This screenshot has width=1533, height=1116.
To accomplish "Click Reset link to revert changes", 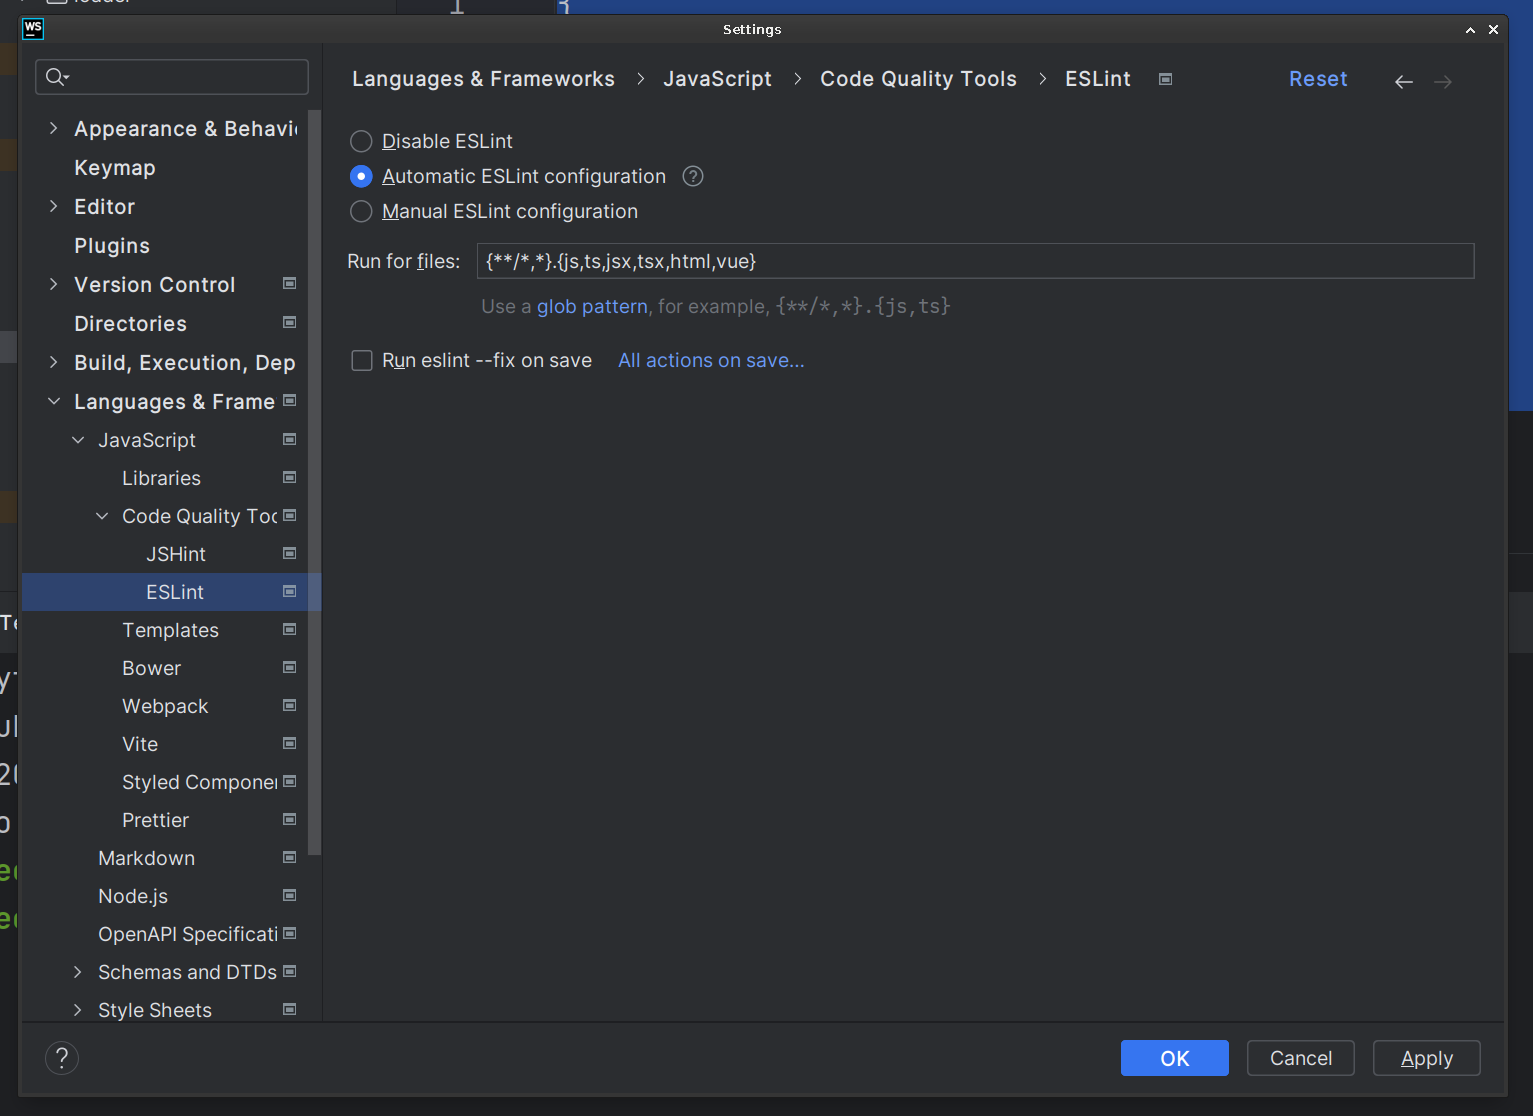I will click(1318, 79).
